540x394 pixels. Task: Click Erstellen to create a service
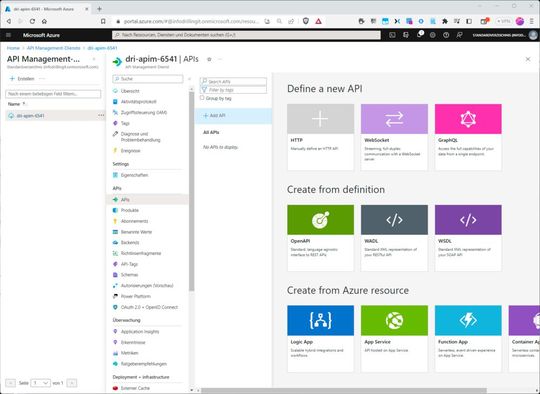pyautogui.click(x=22, y=79)
